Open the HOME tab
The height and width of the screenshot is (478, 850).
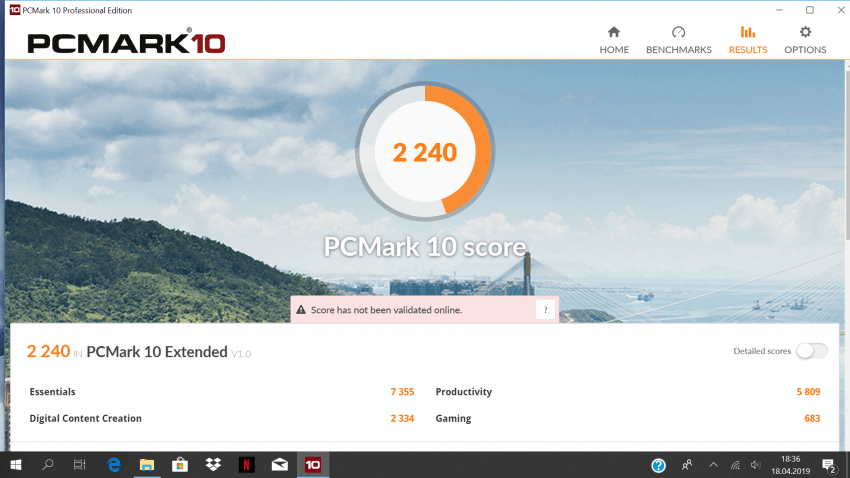coord(614,40)
